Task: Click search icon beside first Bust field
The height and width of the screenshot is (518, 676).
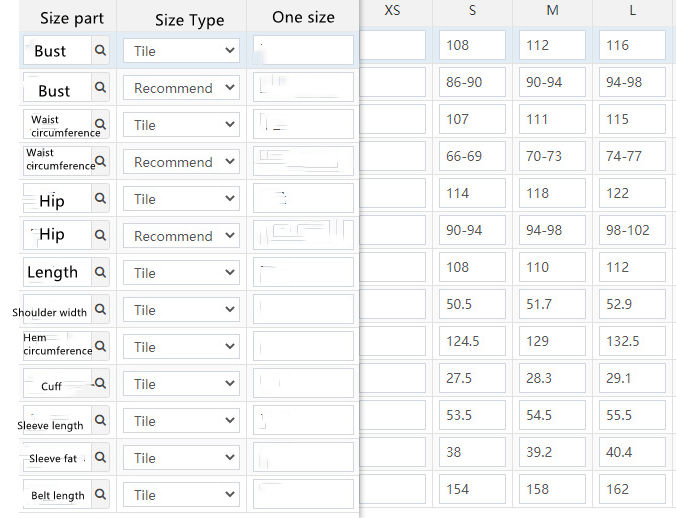Action: 100,50
